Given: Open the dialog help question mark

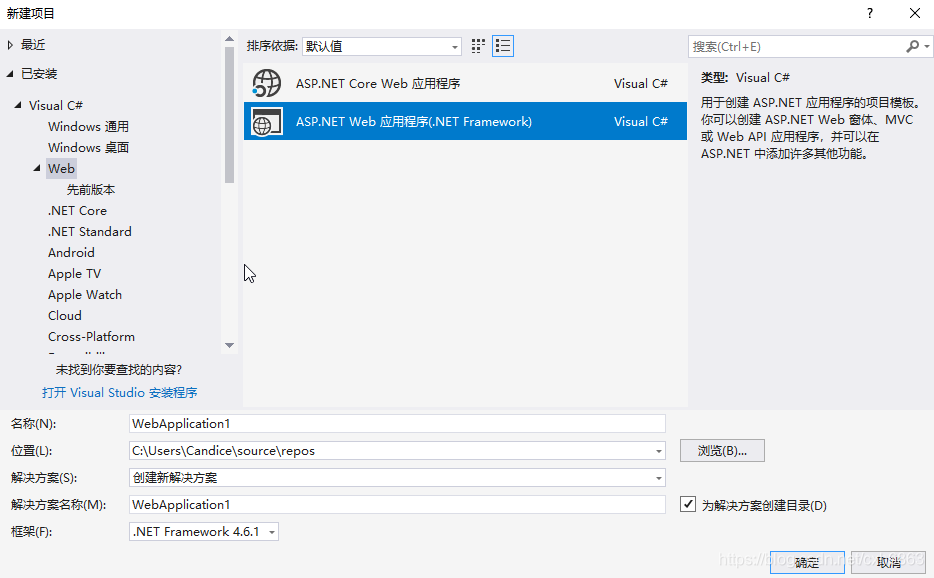Looking at the screenshot, I should pos(870,13).
